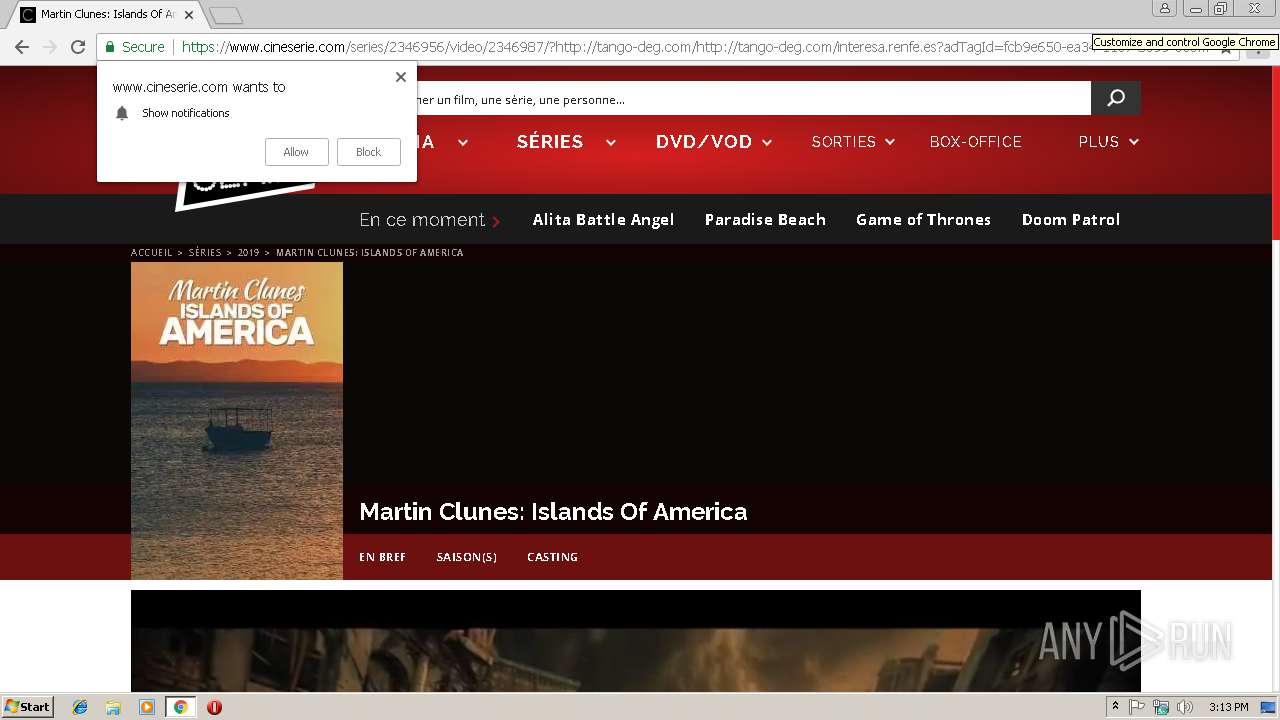Expand the cinema menu chevron beside the popup
This screenshot has width=1280, height=720.
(x=463, y=143)
